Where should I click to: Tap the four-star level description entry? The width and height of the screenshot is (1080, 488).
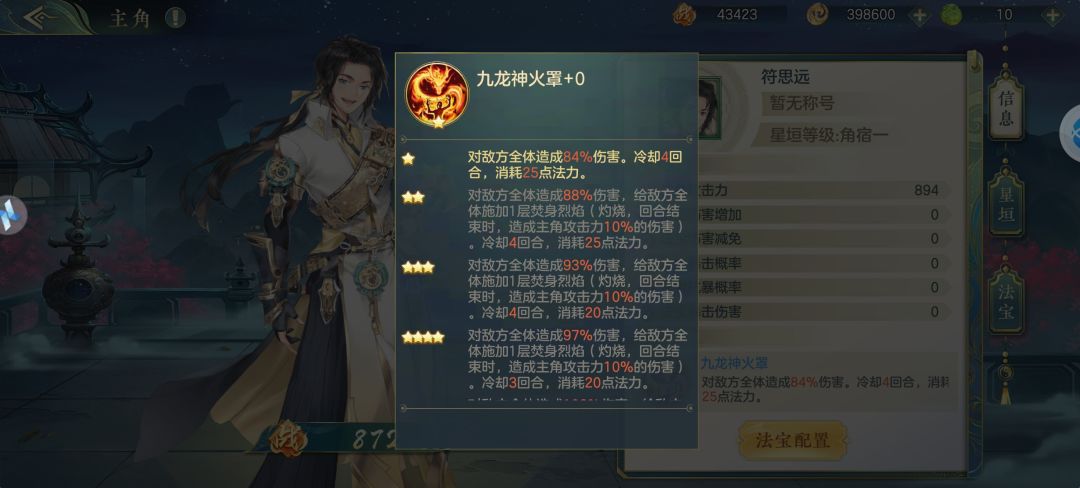pos(545,359)
